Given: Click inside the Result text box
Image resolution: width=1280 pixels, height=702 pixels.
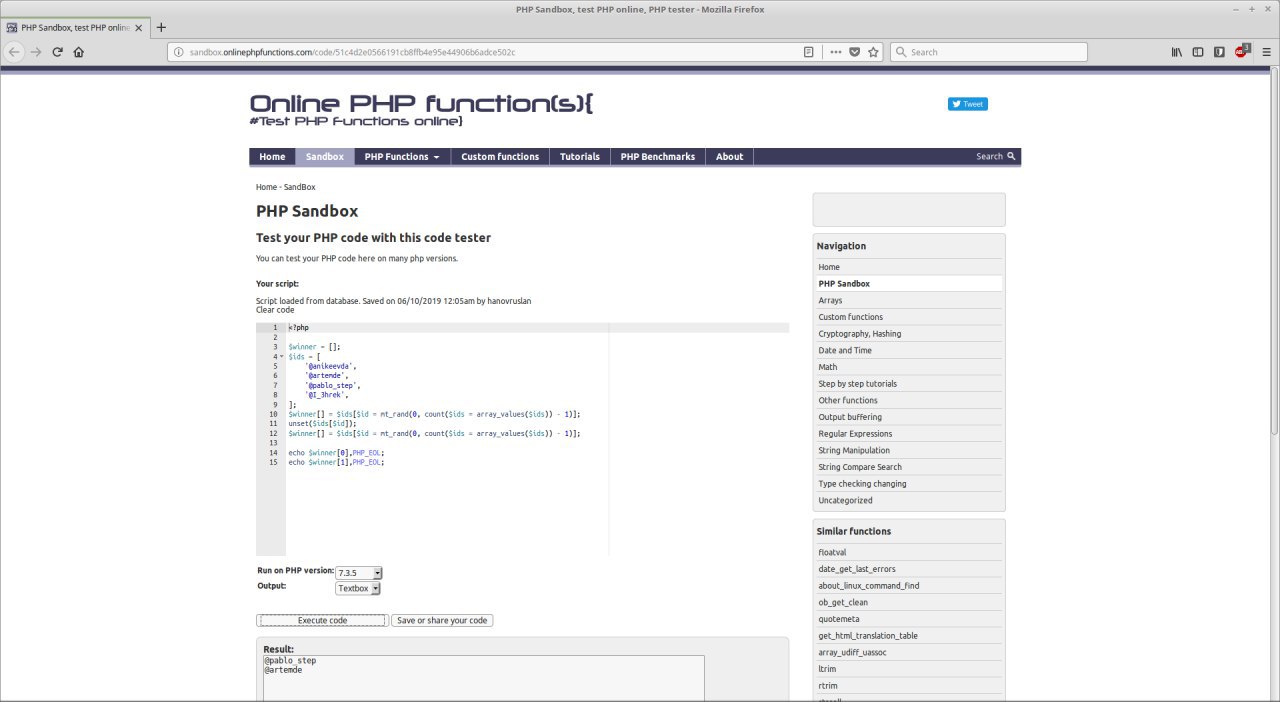Looking at the screenshot, I should click(x=484, y=678).
